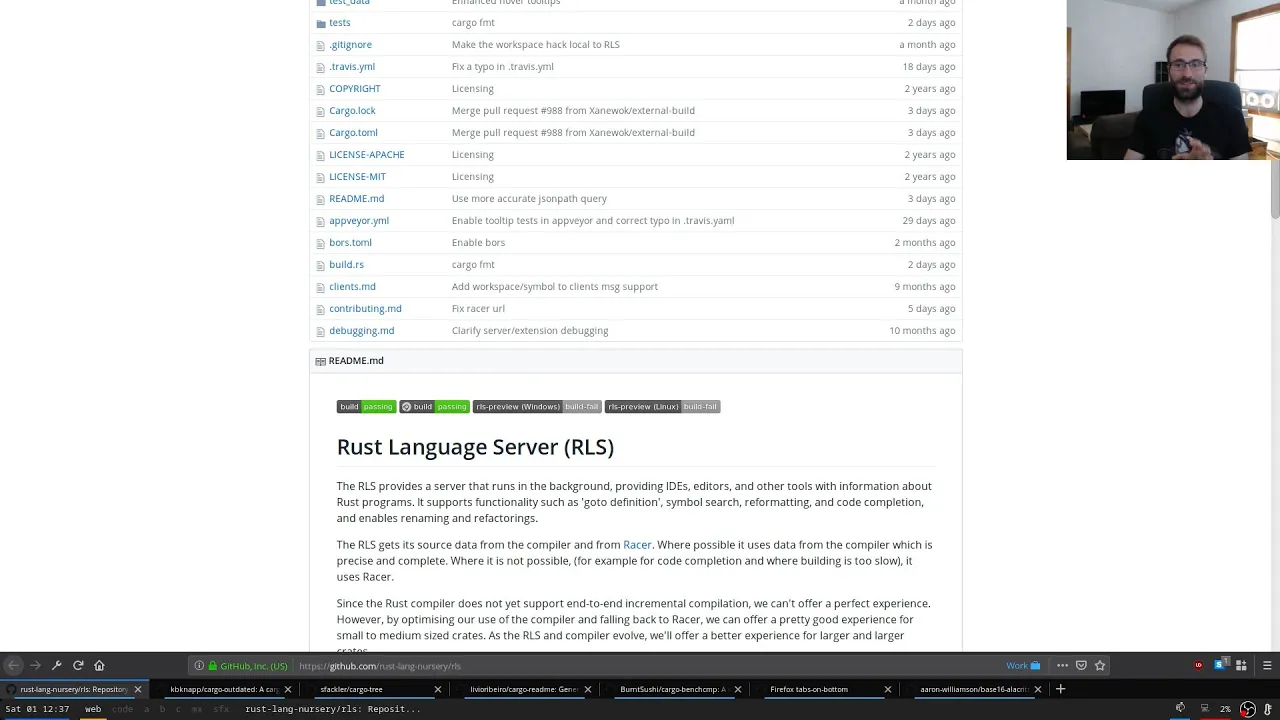Click the OBS recording tray icon
The width and height of the screenshot is (1280, 720).
[x=1248, y=709]
